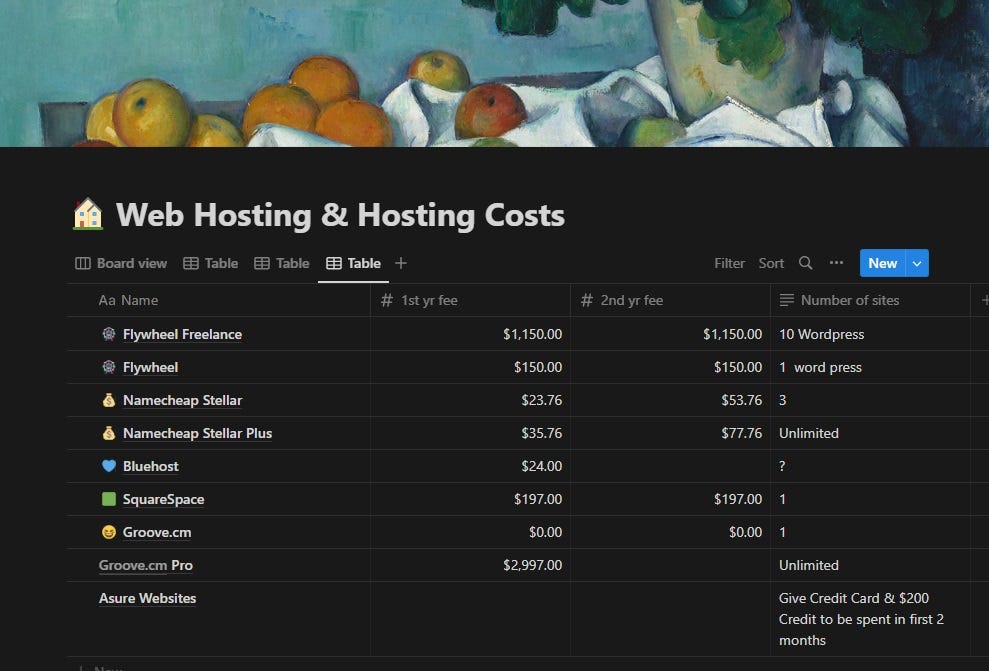Click the Flywheel Freelance row icon

(x=108, y=334)
